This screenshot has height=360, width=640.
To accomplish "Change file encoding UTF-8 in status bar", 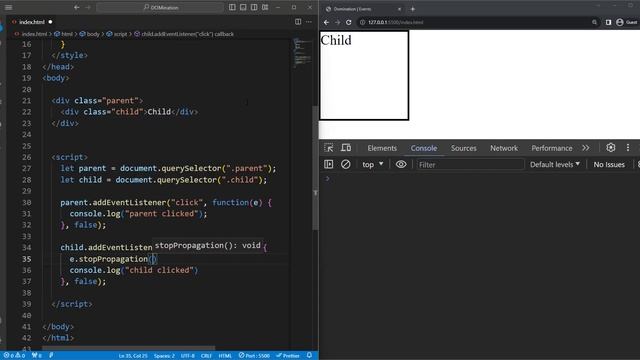I will [x=188, y=356].
